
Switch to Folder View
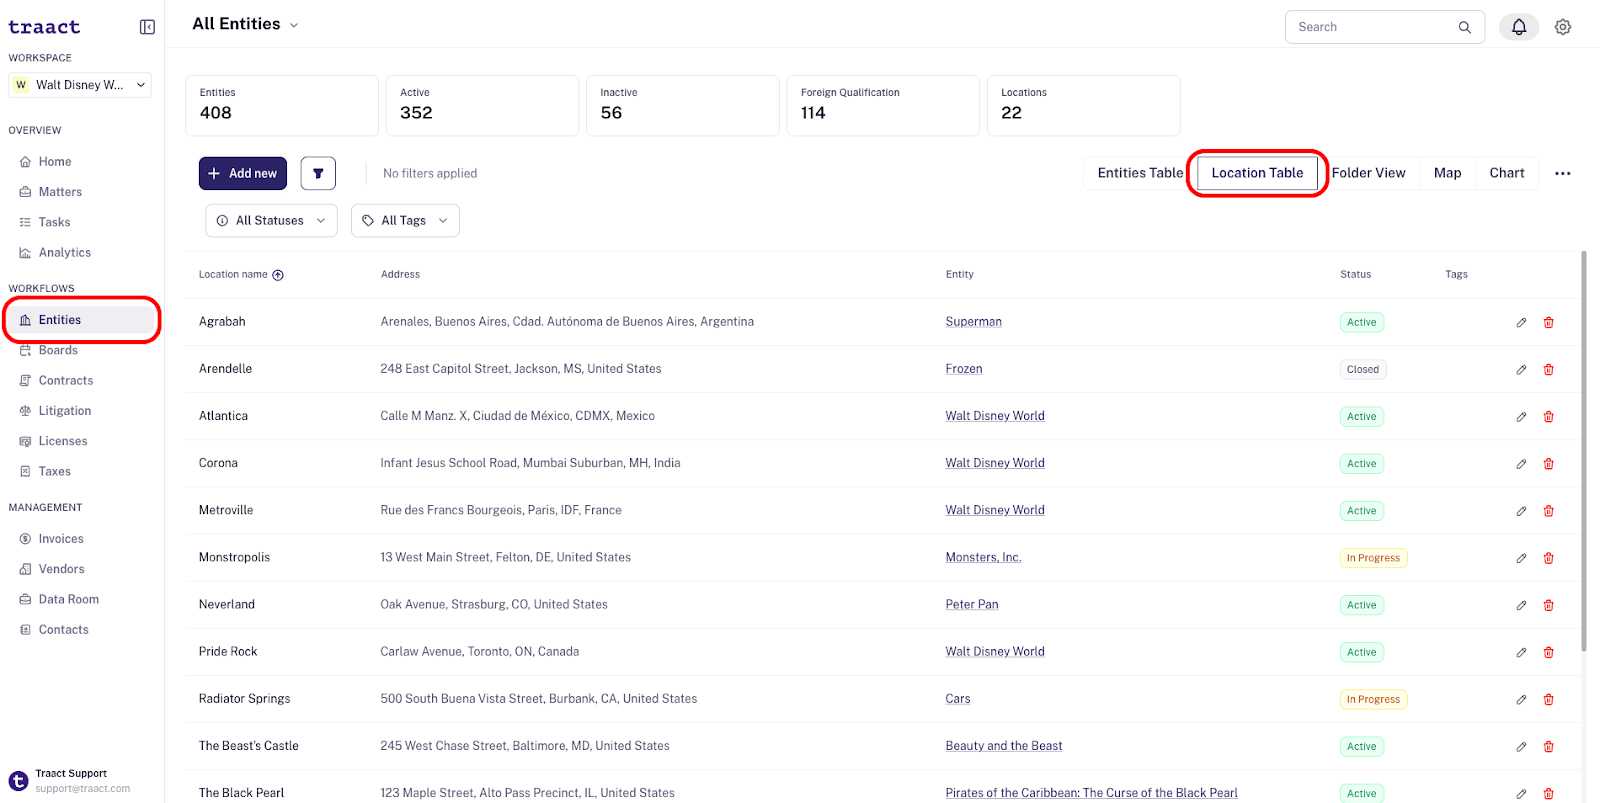coord(1368,173)
